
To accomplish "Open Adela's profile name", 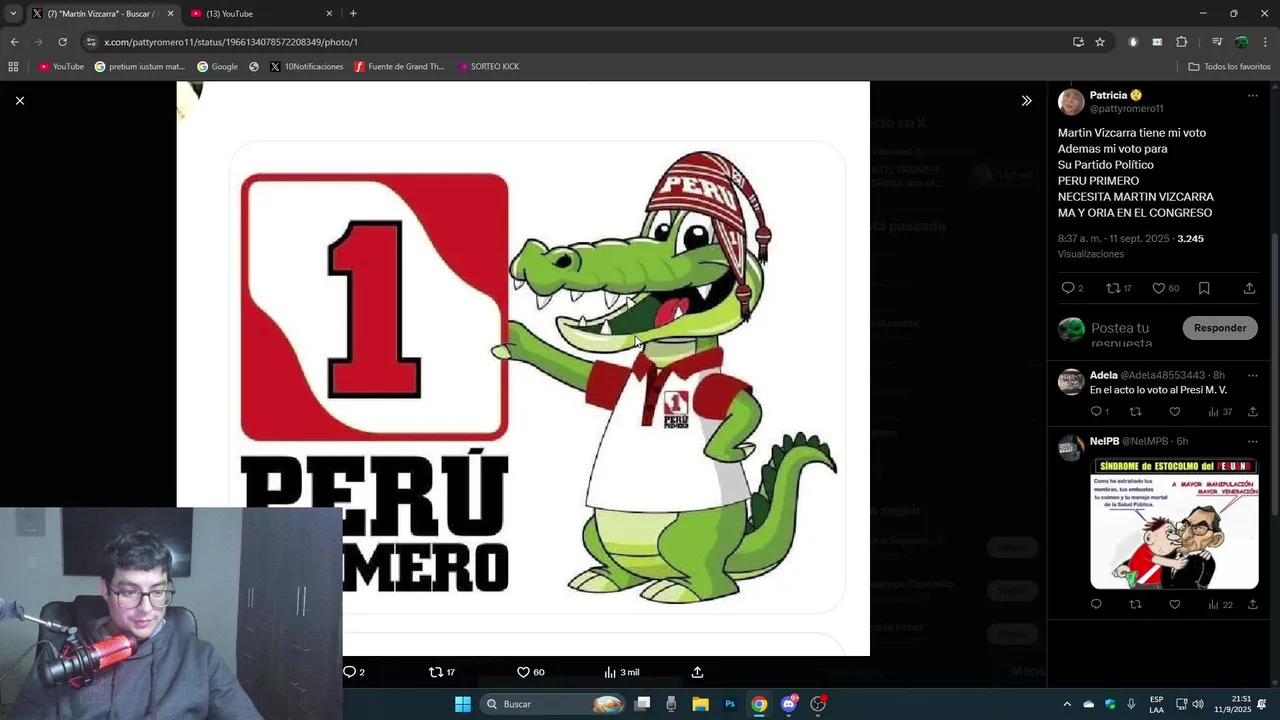I will tap(1103, 375).
